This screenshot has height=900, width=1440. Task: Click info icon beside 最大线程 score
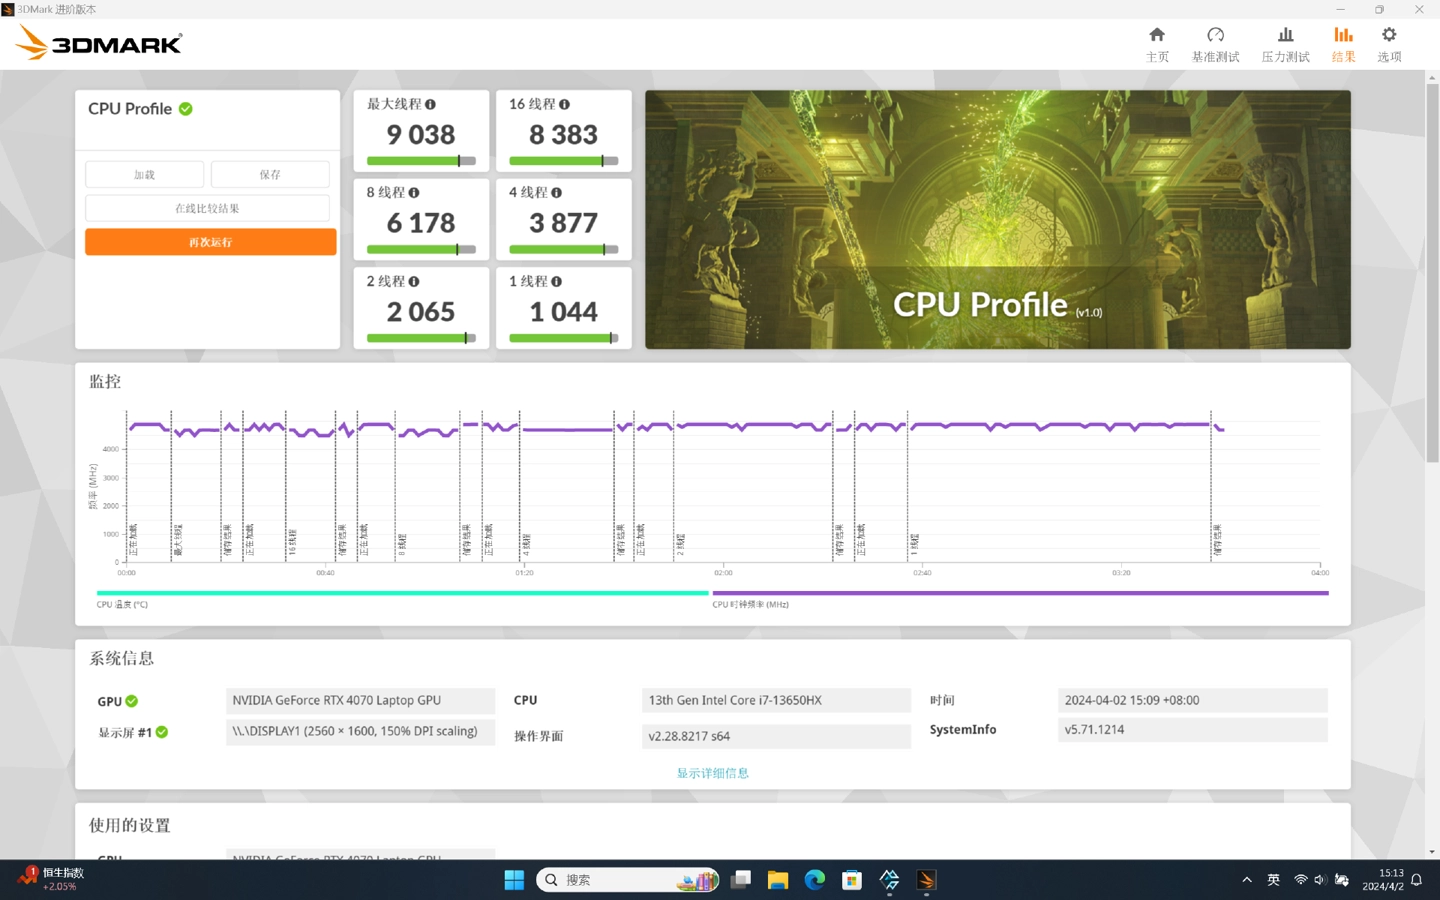coord(430,104)
